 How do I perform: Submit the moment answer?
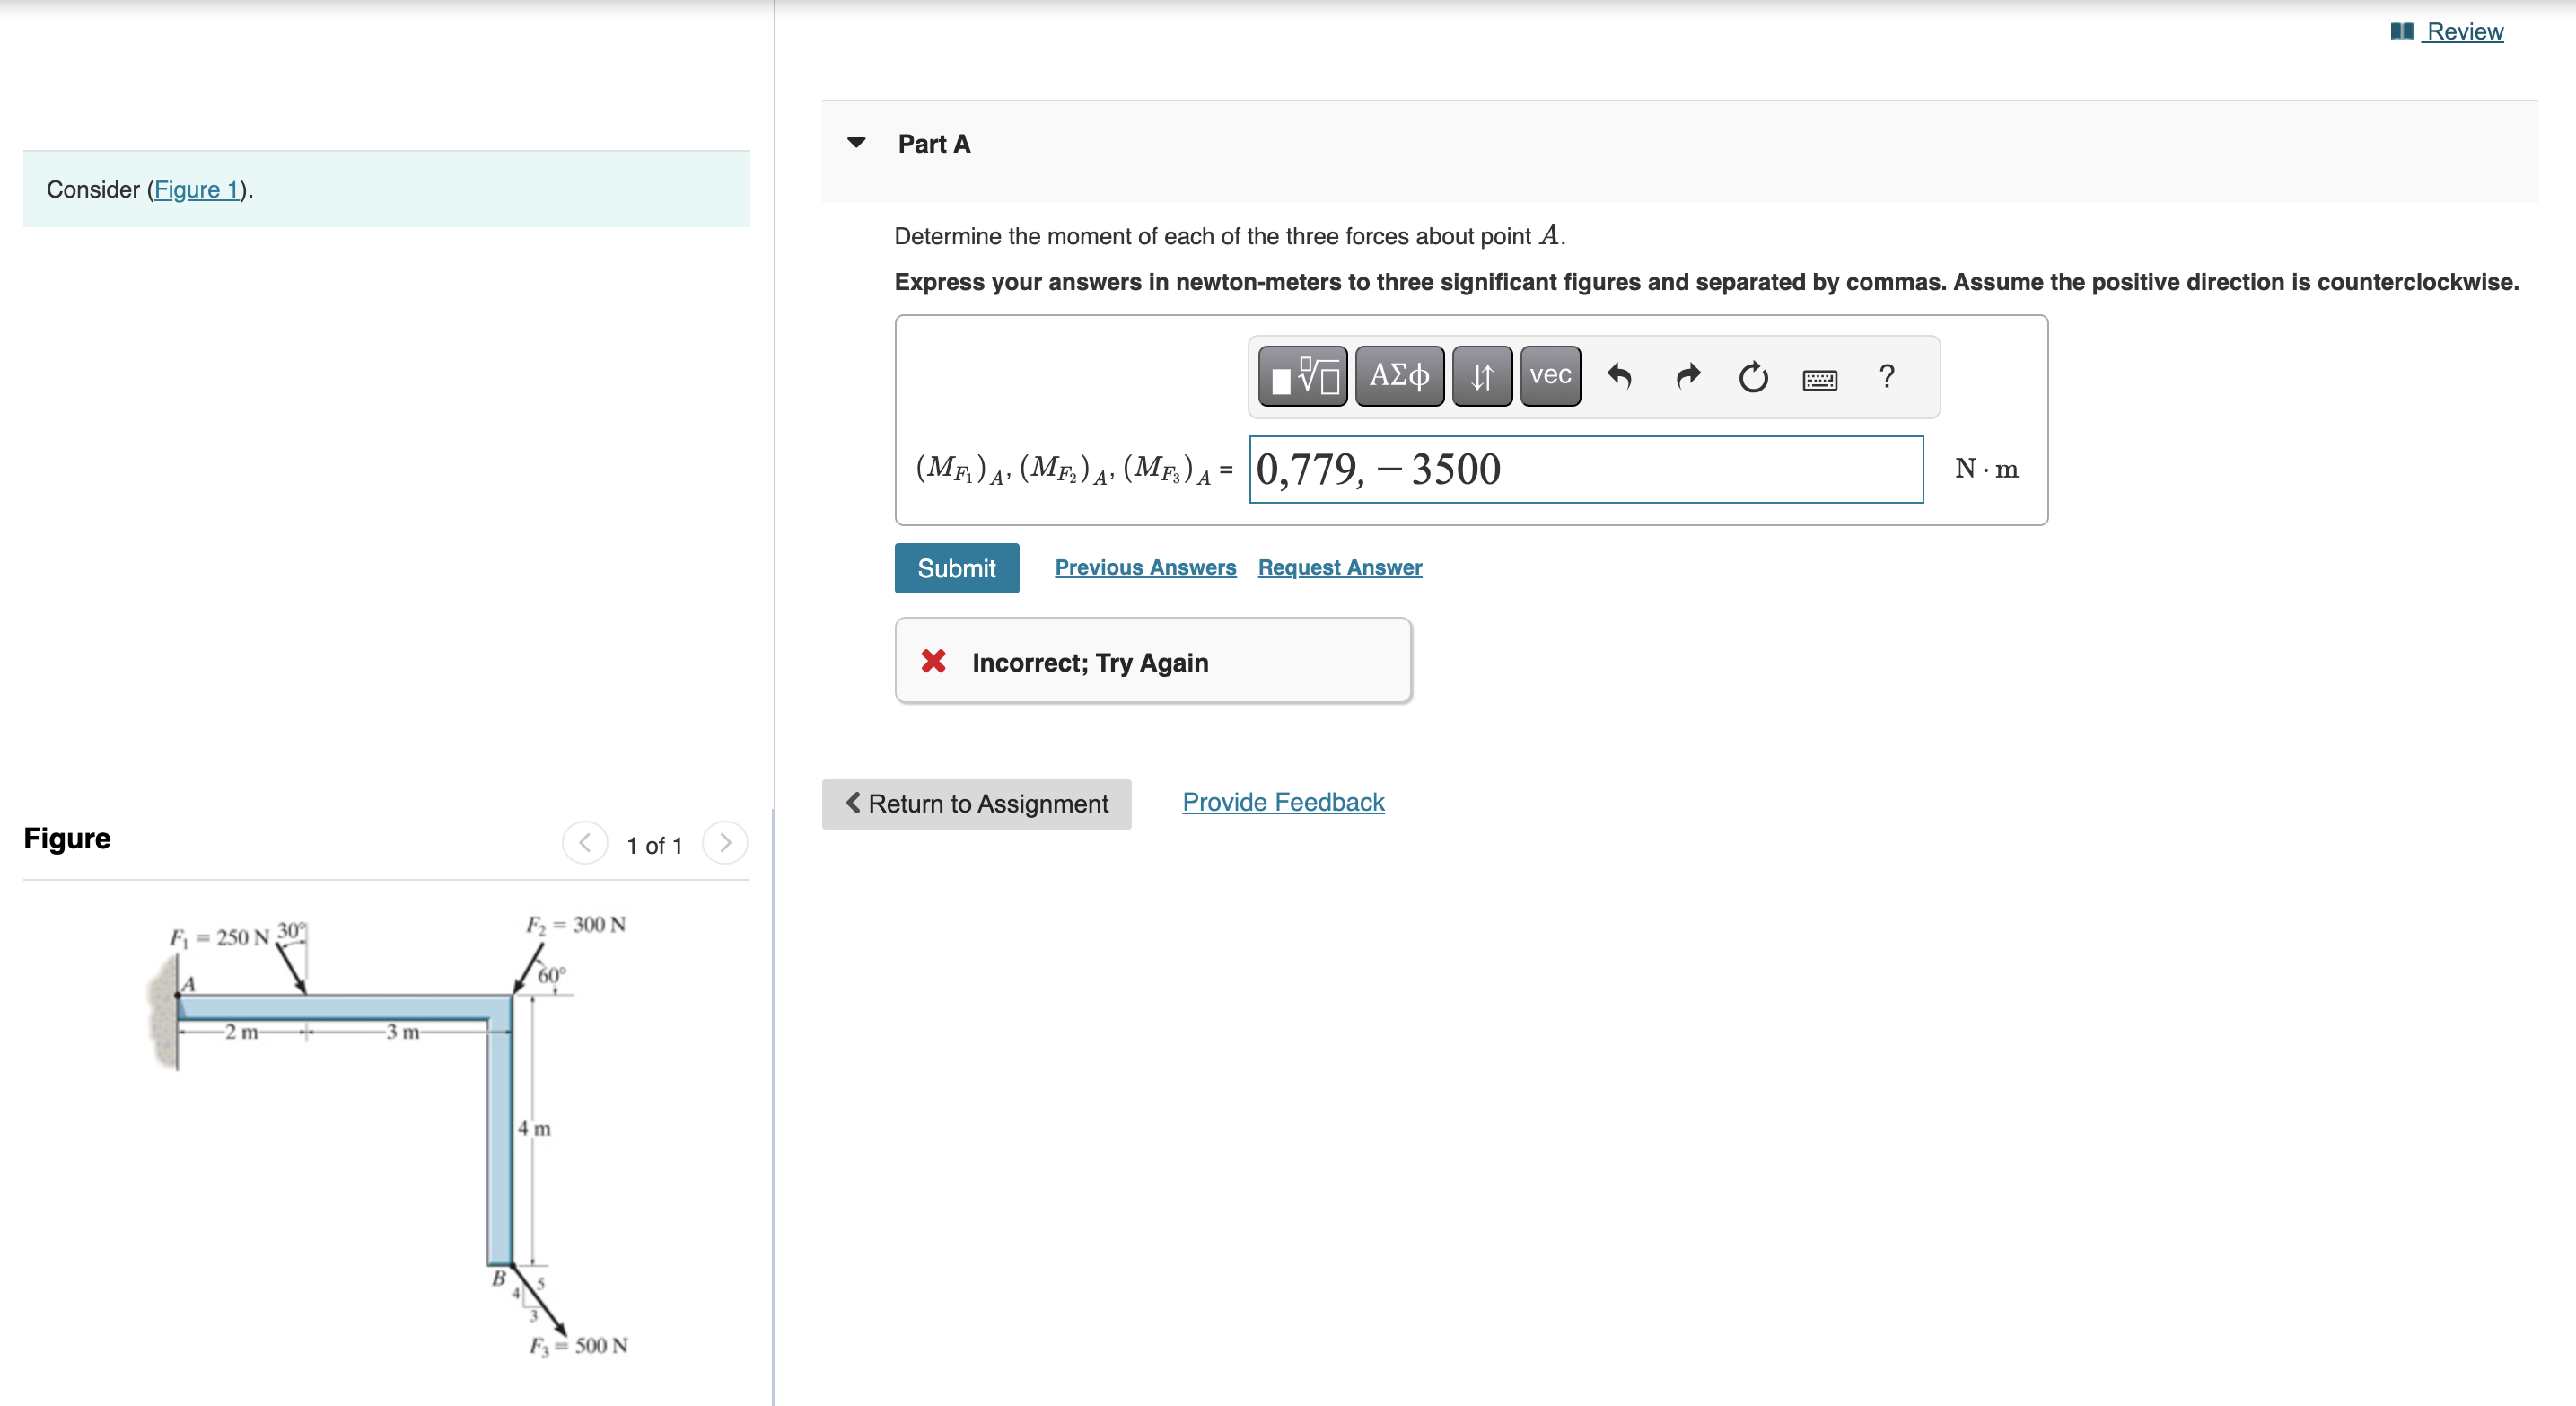pyautogui.click(x=956, y=567)
